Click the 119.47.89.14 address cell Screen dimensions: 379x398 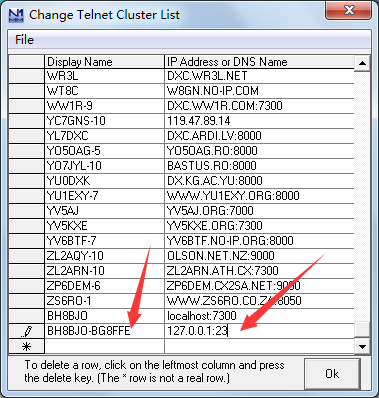pyautogui.click(x=259, y=121)
